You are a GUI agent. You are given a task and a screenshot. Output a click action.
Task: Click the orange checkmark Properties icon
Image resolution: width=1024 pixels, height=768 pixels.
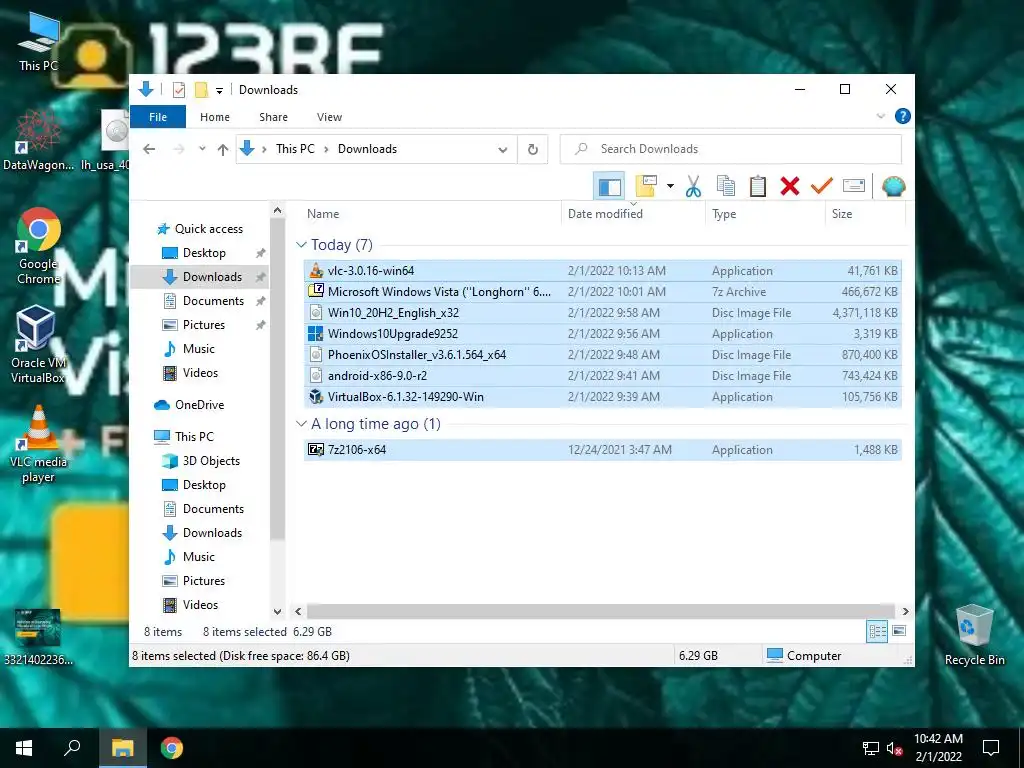[x=822, y=186]
